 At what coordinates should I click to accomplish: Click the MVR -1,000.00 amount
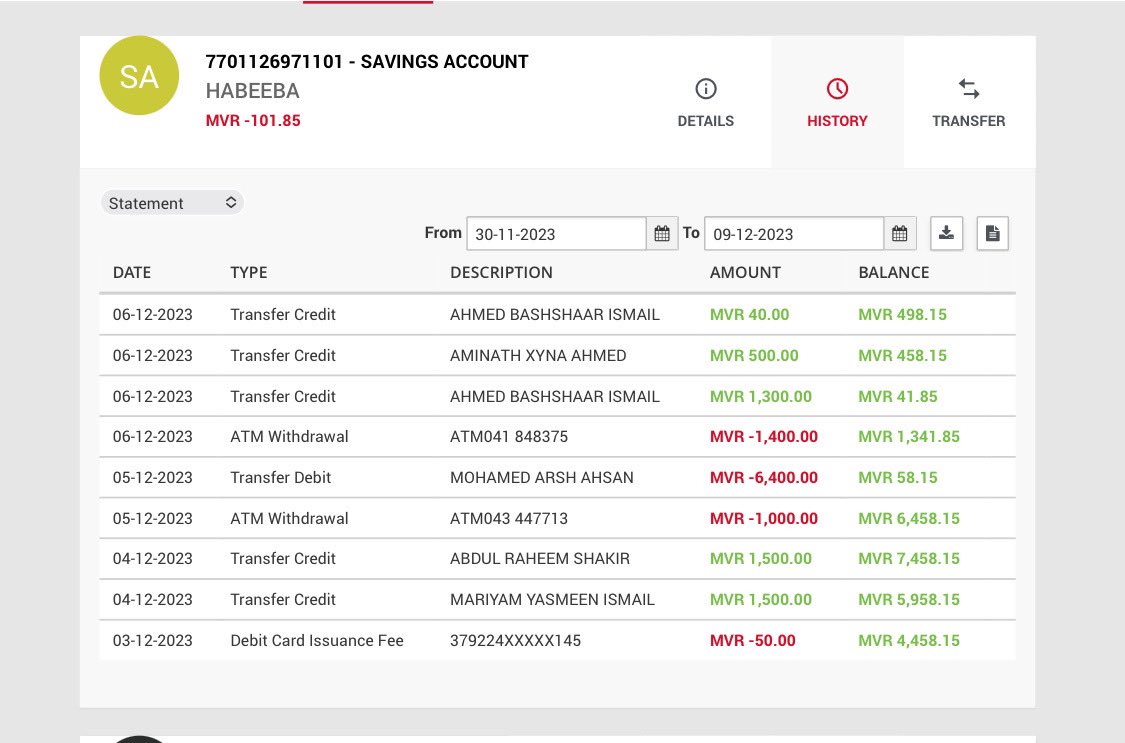pyautogui.click(x=764, y=519)
